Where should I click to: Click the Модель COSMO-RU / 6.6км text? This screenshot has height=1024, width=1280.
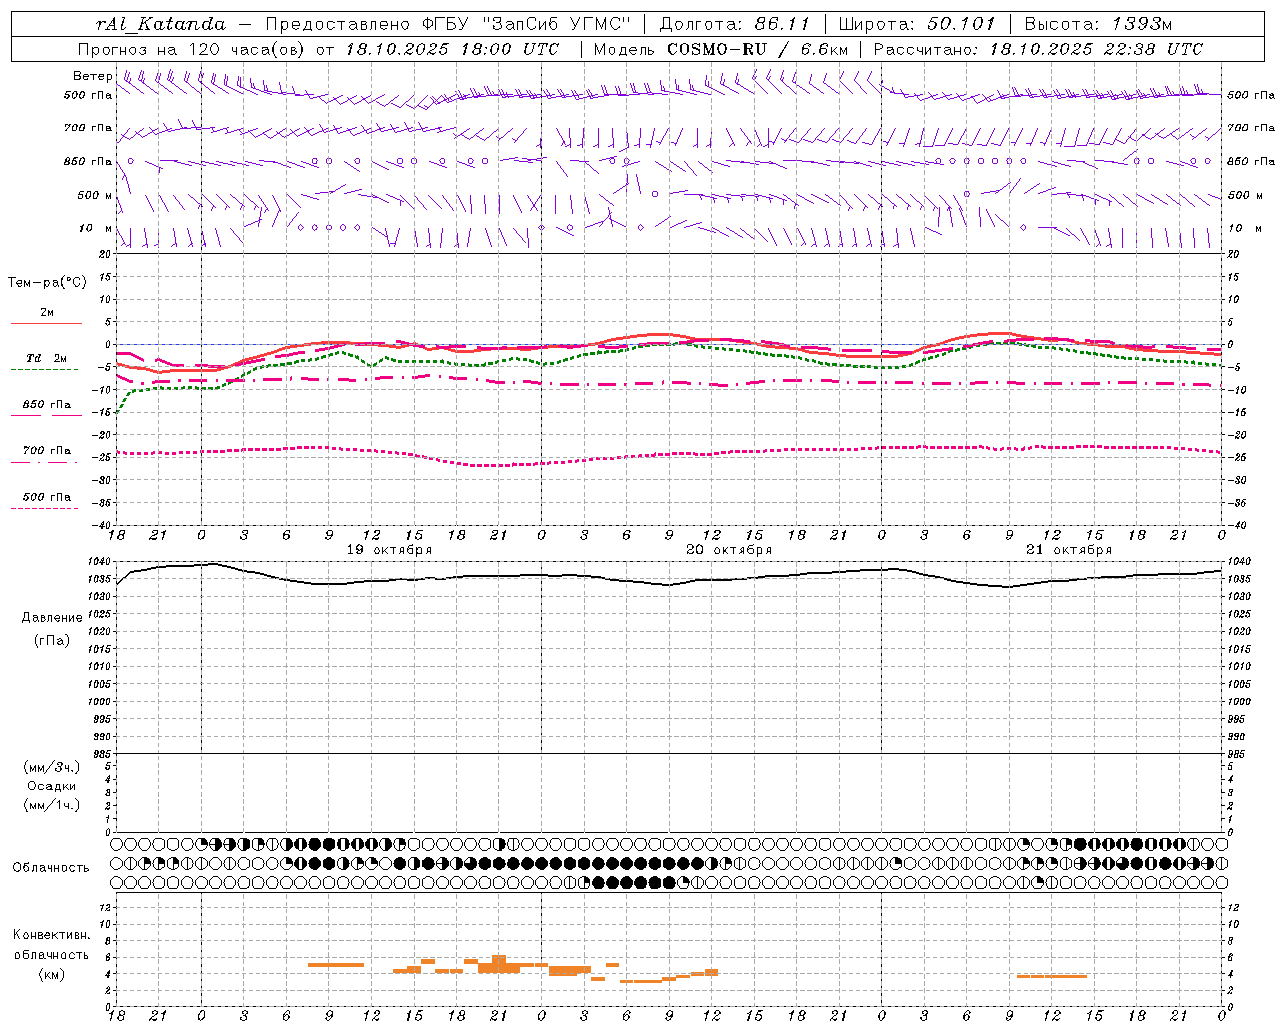[721, 49]
